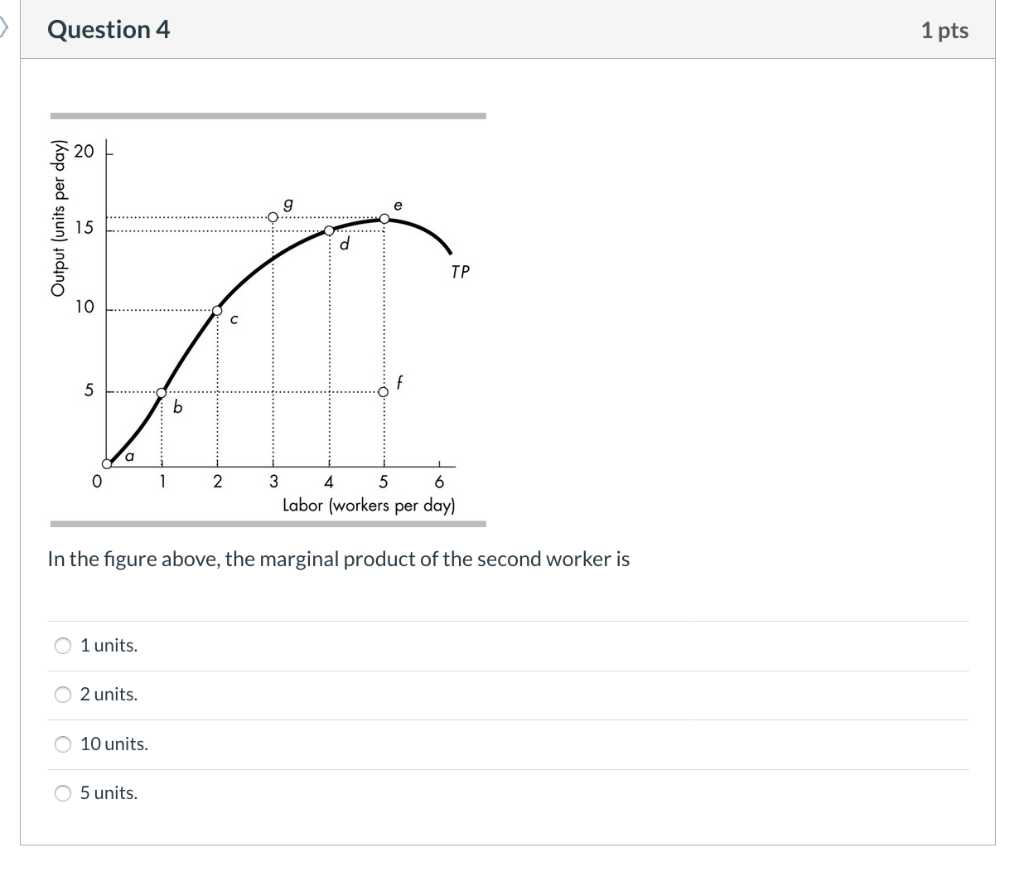Click point d on the TP curve
Screen dimensions: 1024x872
click(x=329, y=228)
